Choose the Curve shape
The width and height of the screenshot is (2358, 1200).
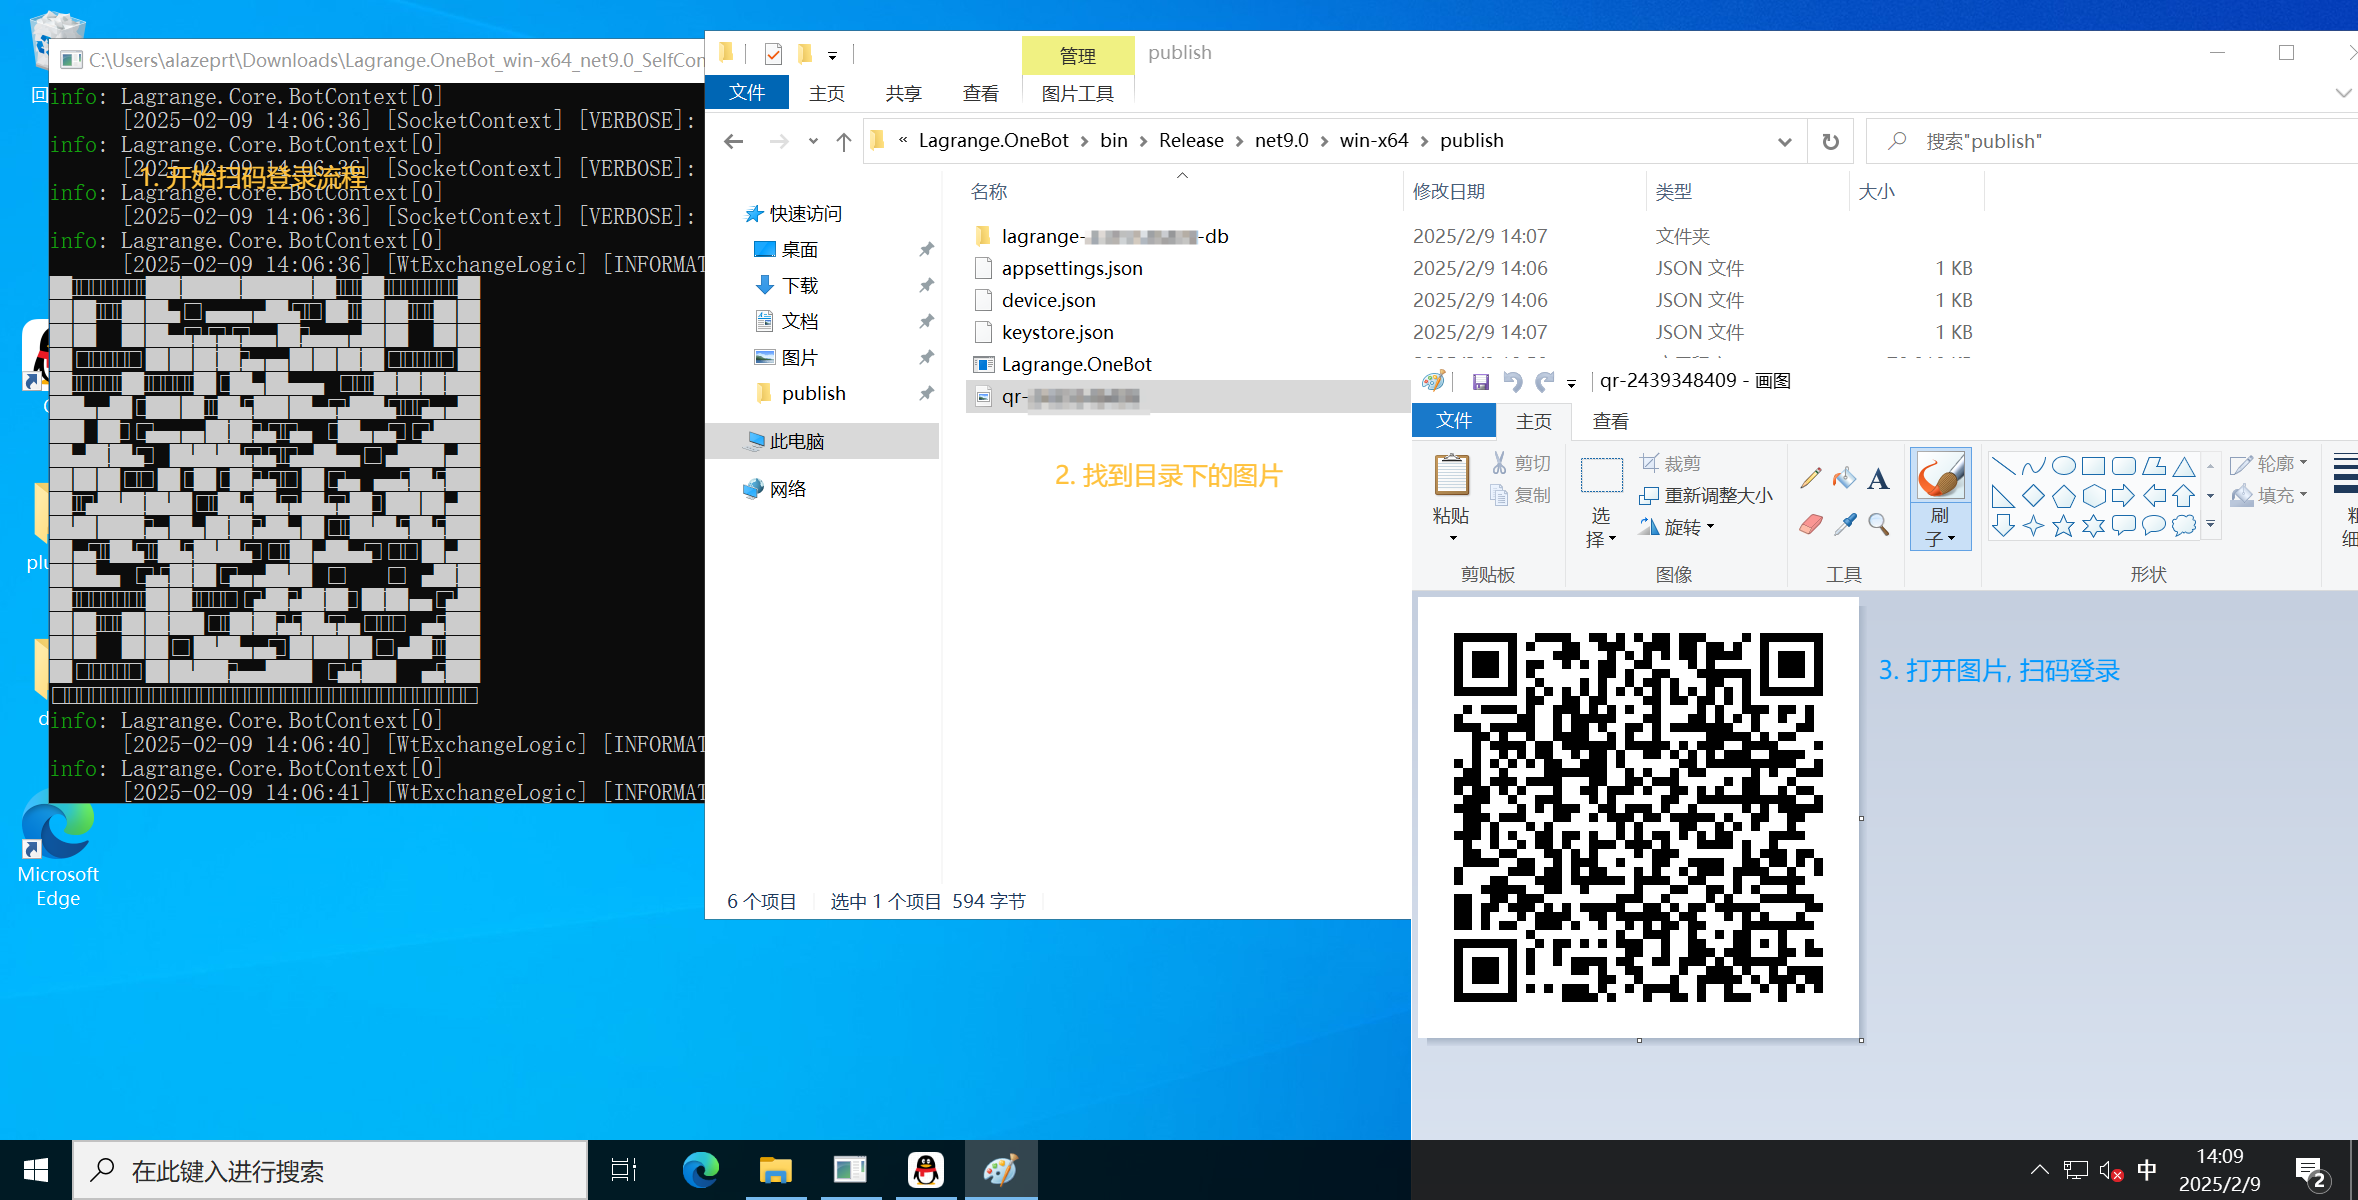[x=2033, y=466]
